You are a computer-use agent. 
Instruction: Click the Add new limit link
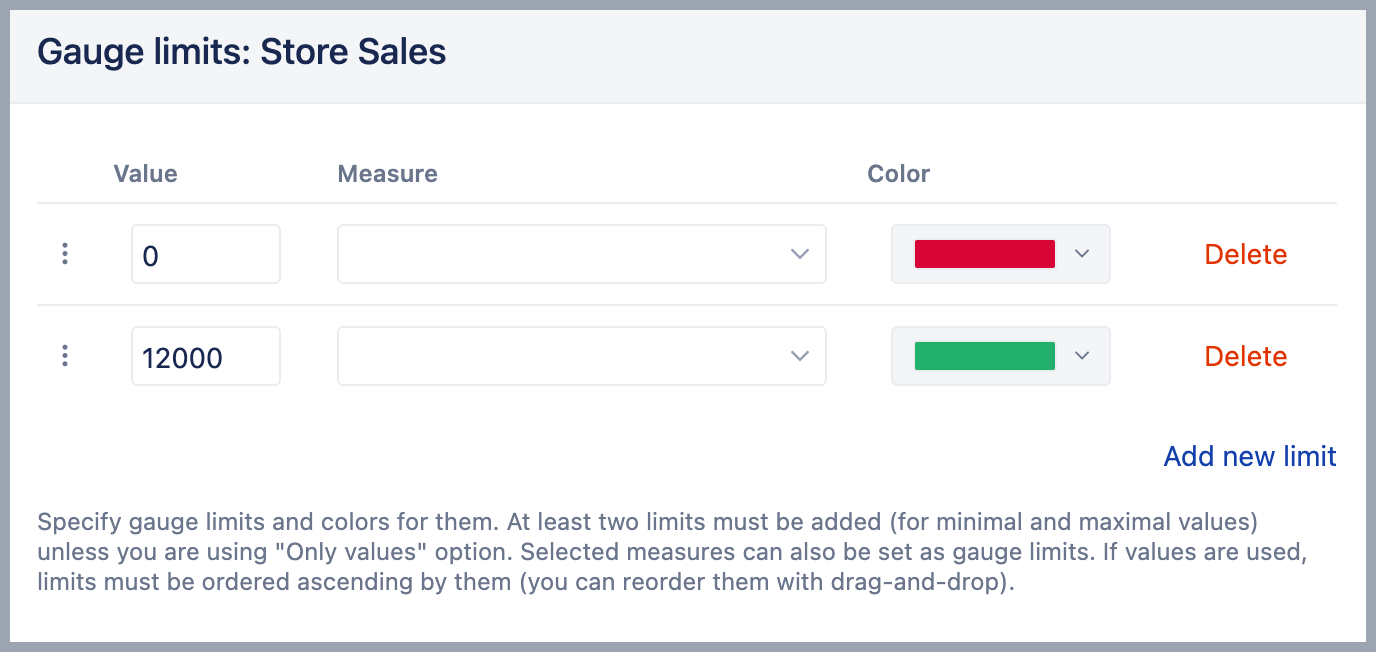point(1250,456)
